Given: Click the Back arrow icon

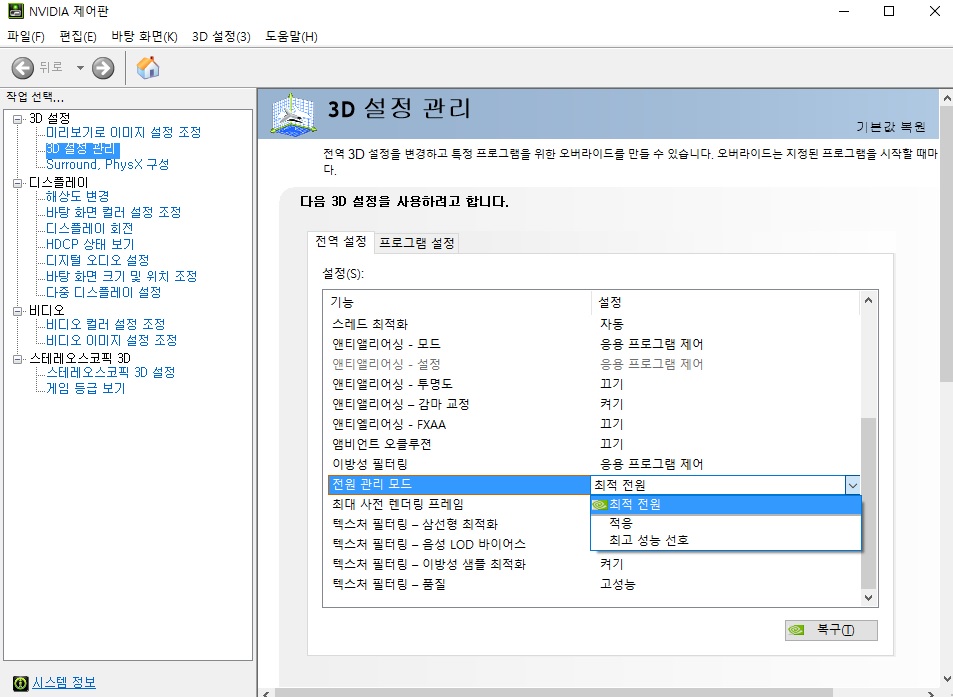Looking at the screenshot, I should click(x=23, y=67).
